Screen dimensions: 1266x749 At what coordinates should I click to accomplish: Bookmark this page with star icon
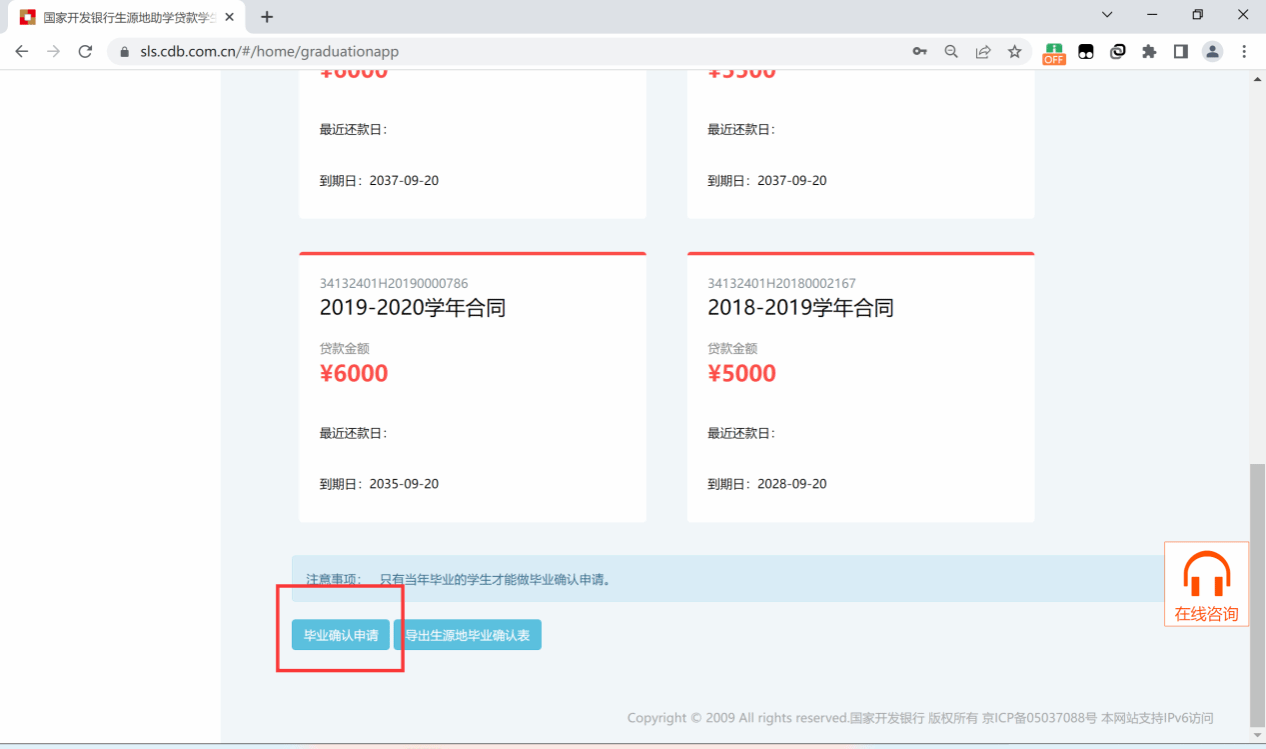1015,51
